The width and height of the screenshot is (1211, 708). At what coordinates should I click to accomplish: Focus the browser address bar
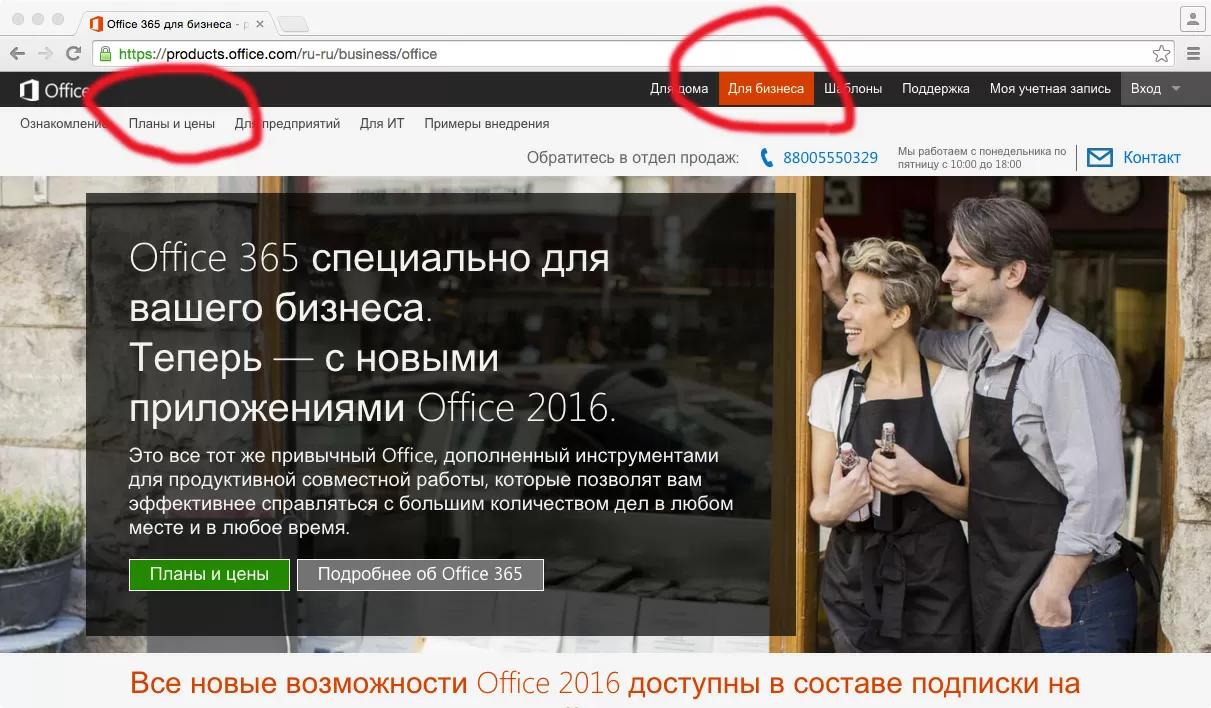(634, 54)
